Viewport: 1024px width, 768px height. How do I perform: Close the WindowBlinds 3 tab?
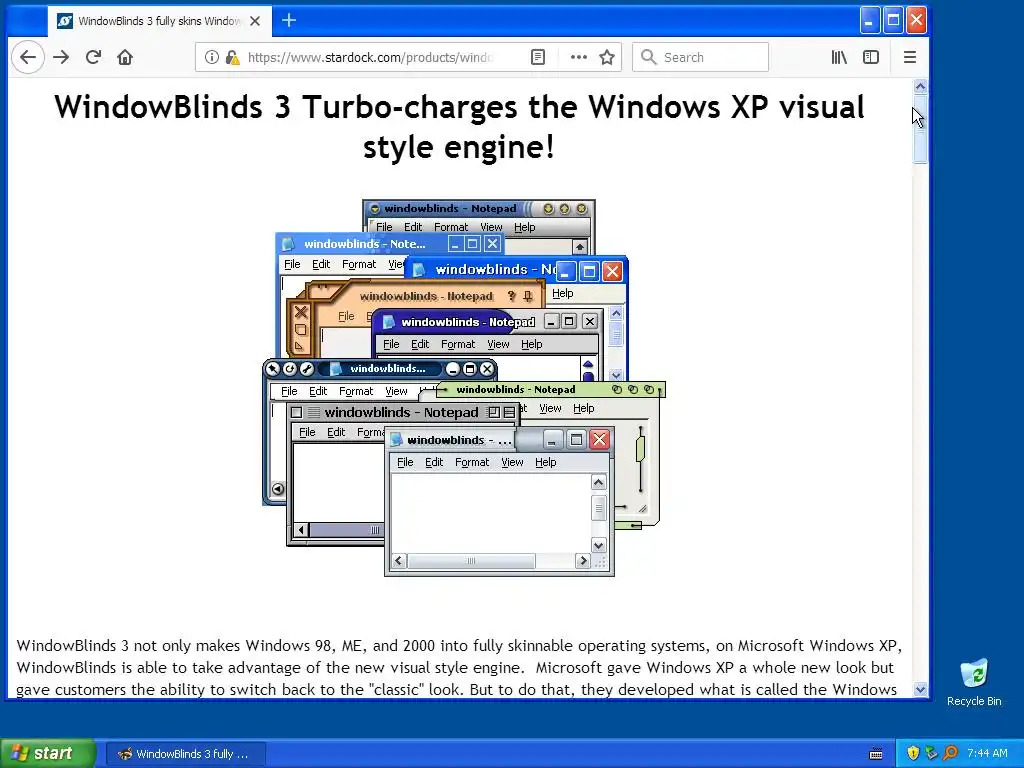(255, 21)
